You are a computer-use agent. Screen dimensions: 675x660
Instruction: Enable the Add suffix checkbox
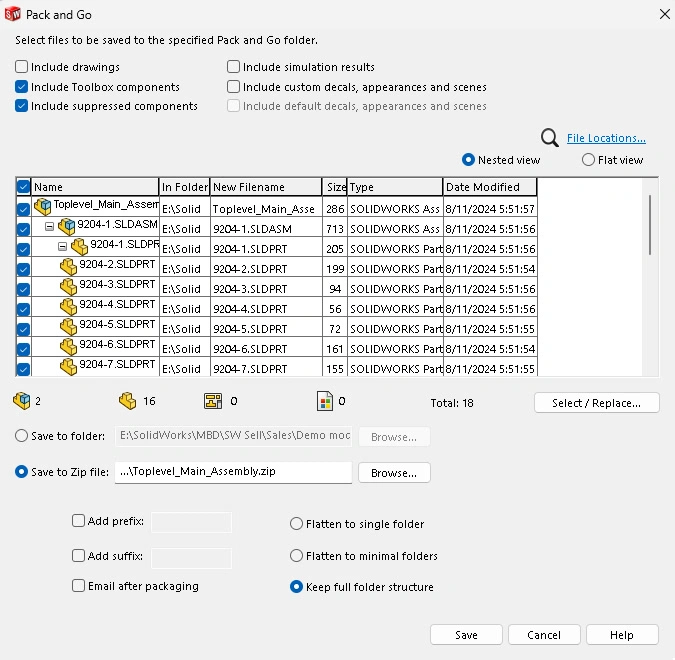(78, 556)
